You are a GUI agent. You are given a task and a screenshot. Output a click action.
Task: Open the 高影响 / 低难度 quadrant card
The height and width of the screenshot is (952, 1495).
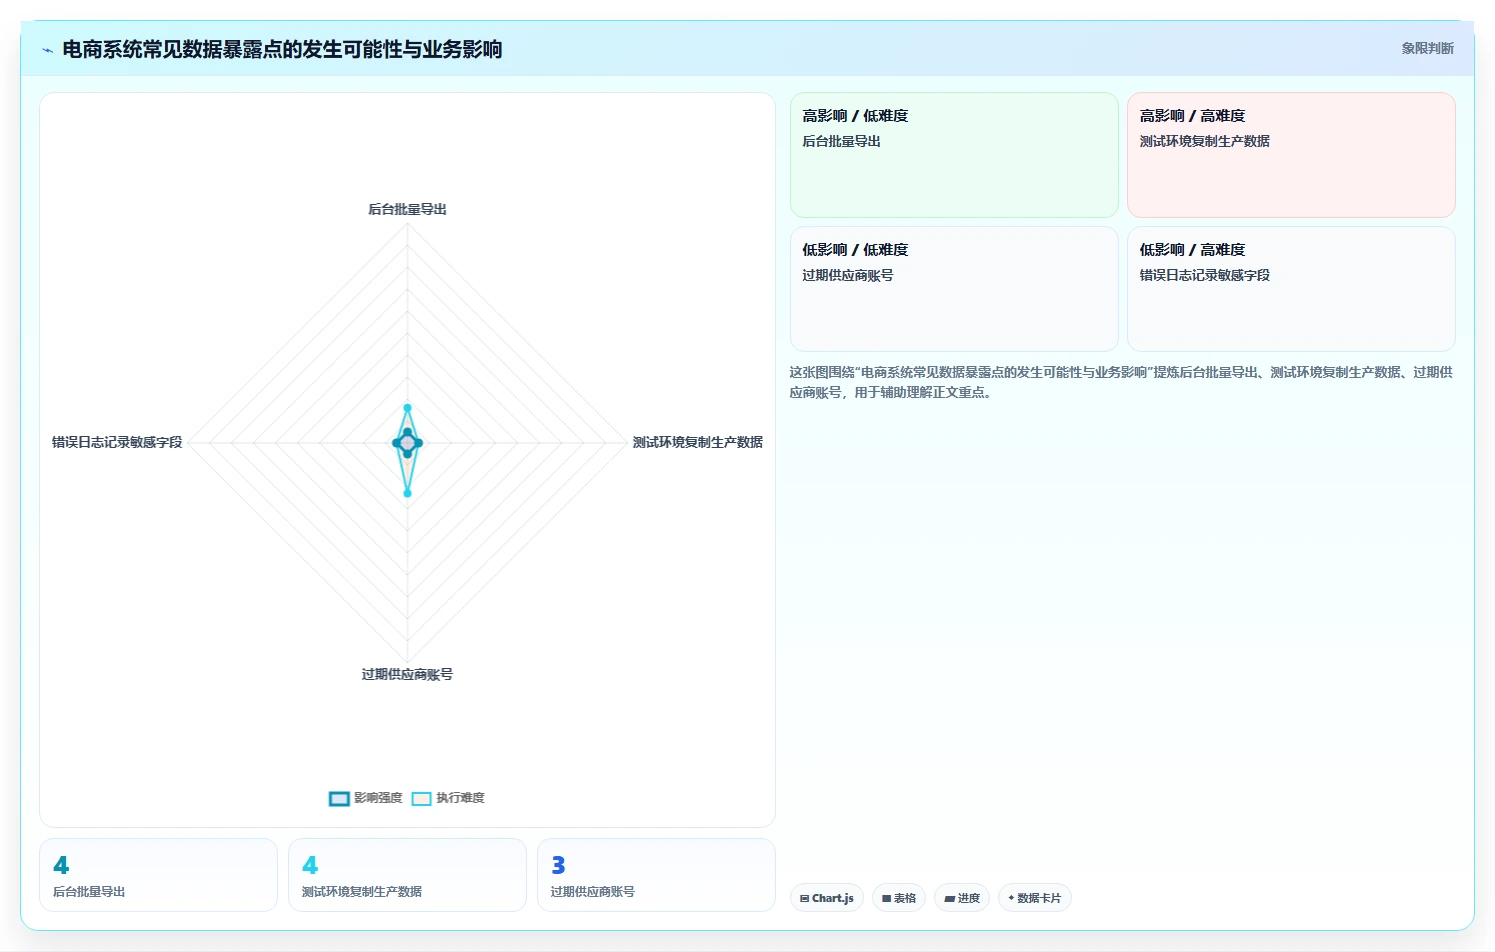pyautogui.click(x=954, y=155)
